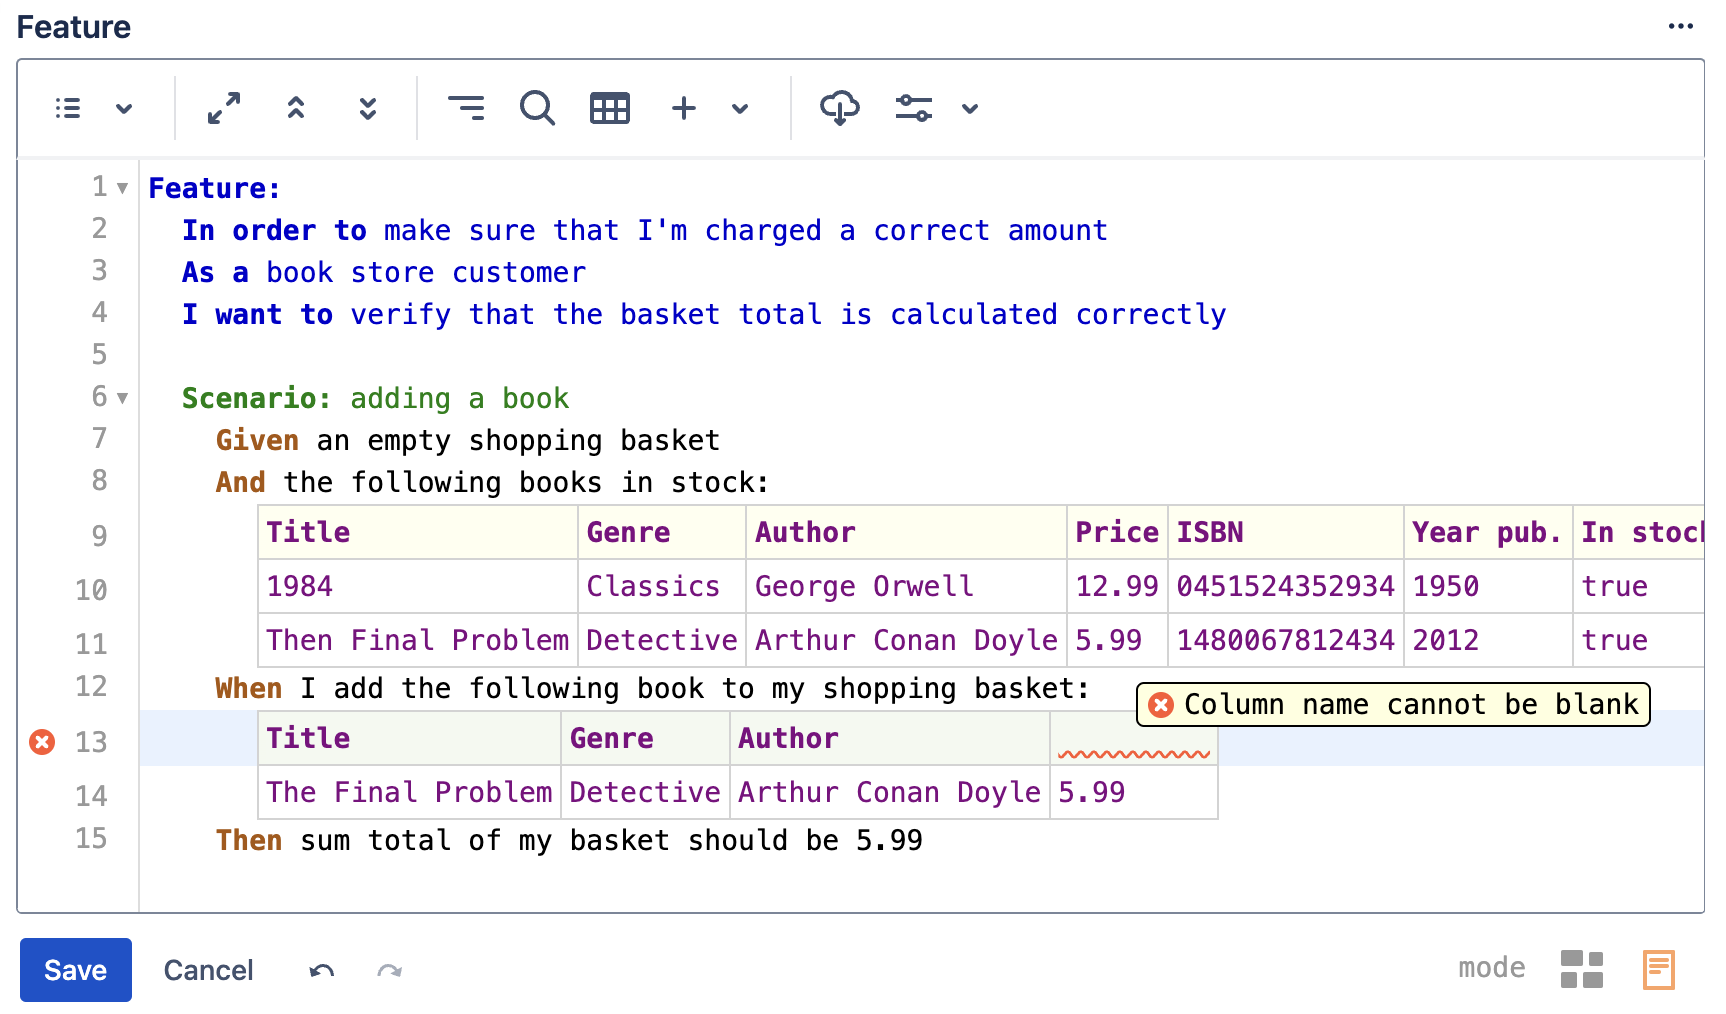1726x1014 pixels.
Task: Expand all folds with double down chevron
Action: [x=368, y=108]
